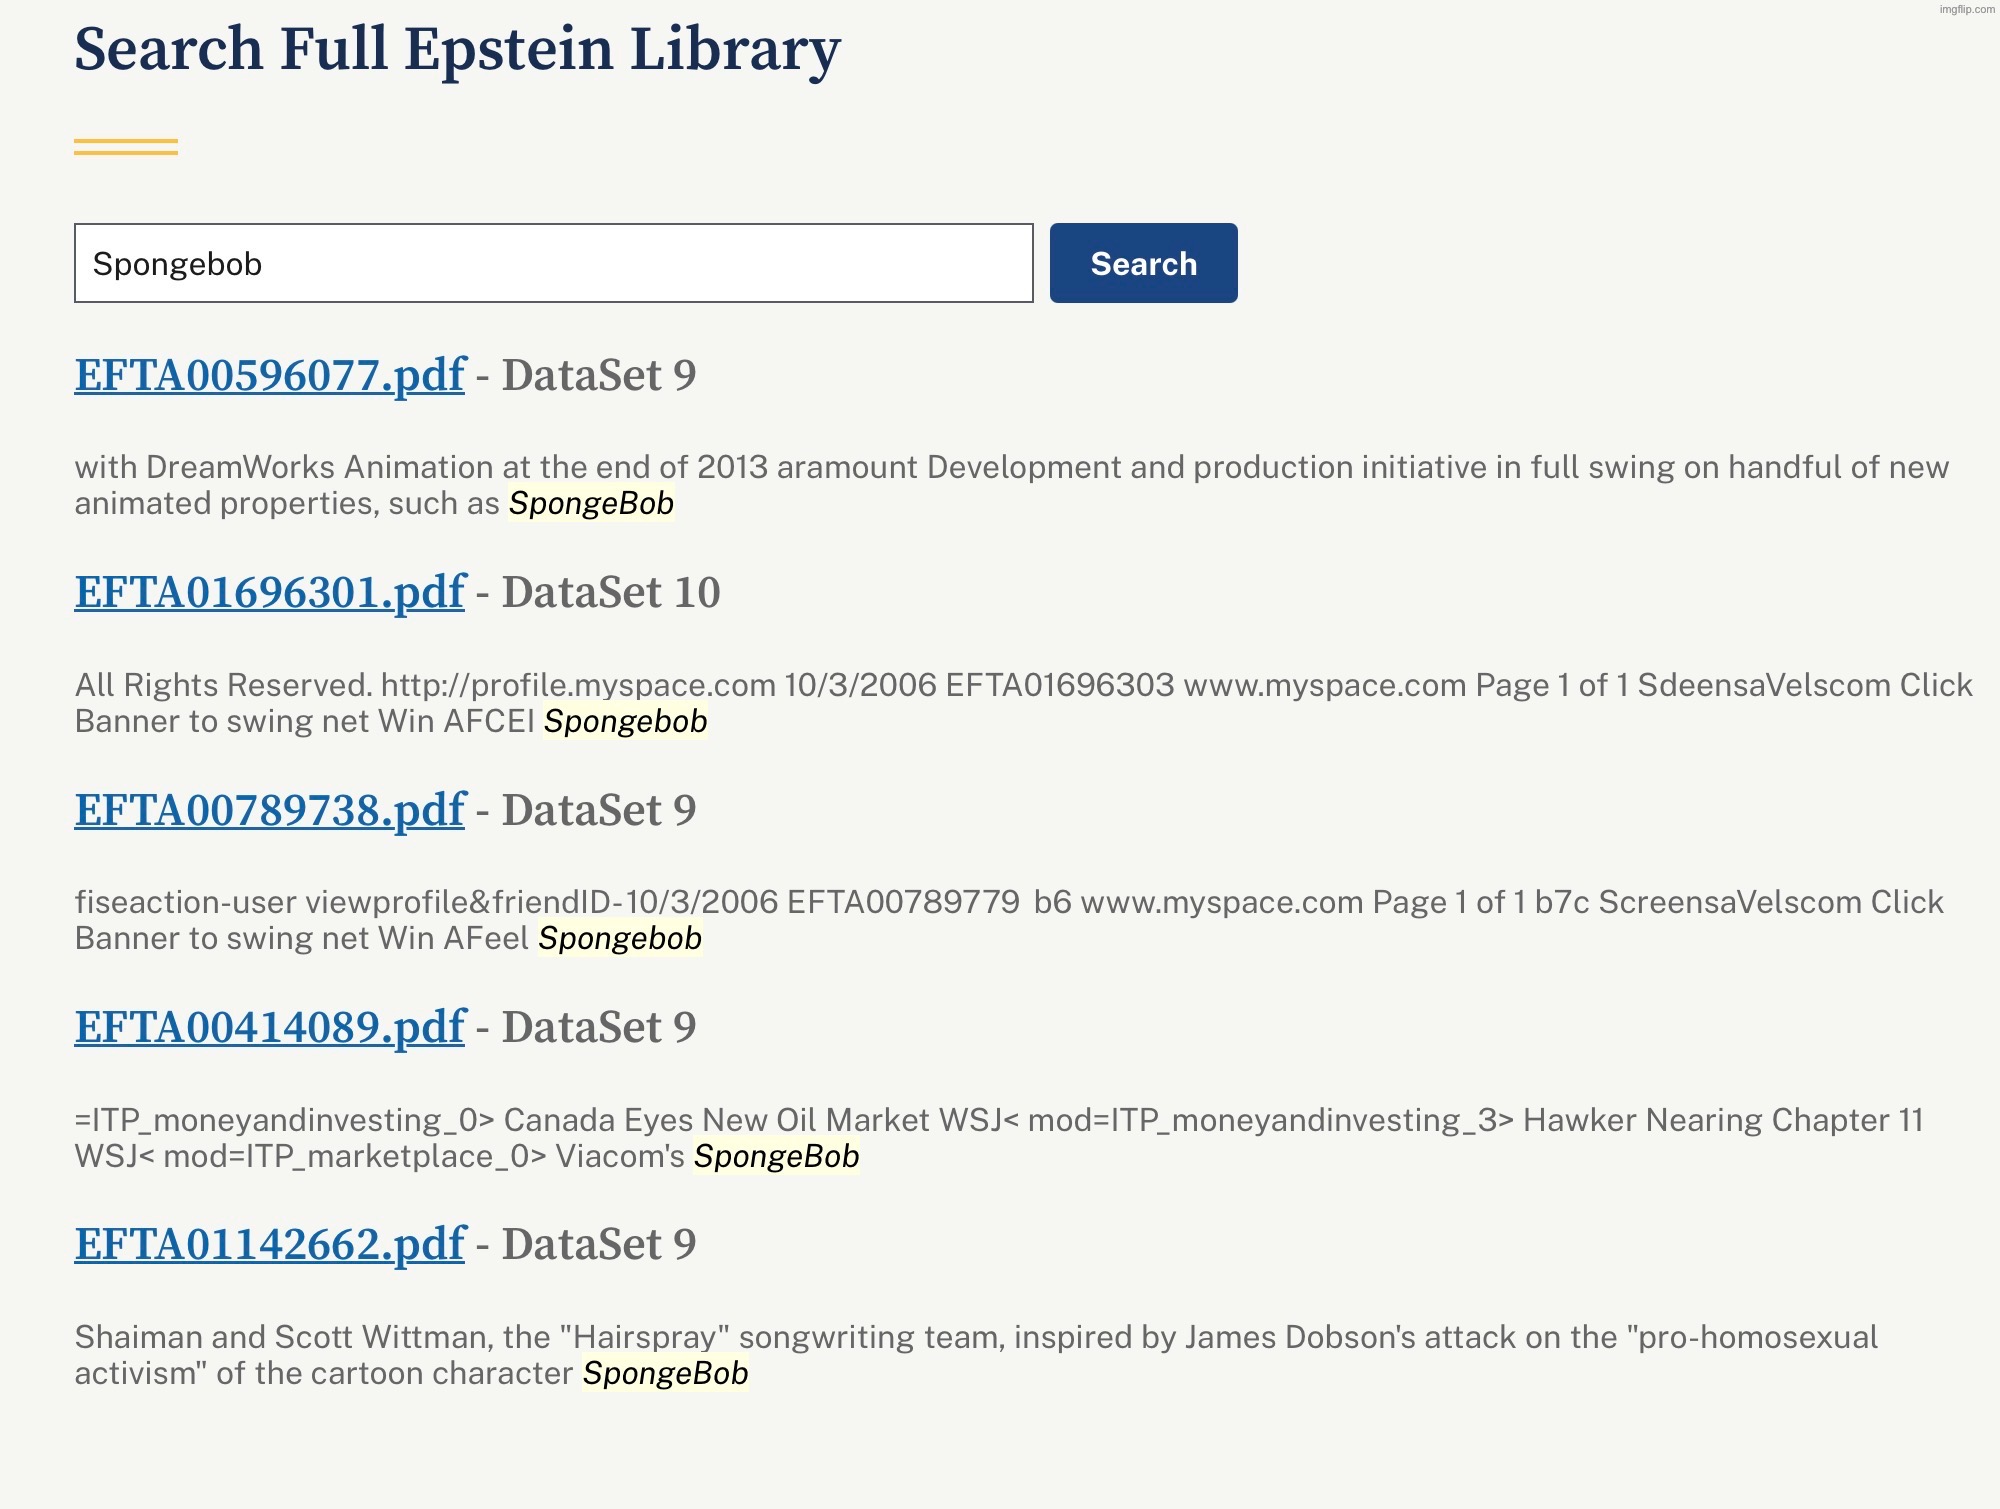Click the imgflip.com watermark text
Screen dimensions: 2000x1509
tap(1966, 9)
